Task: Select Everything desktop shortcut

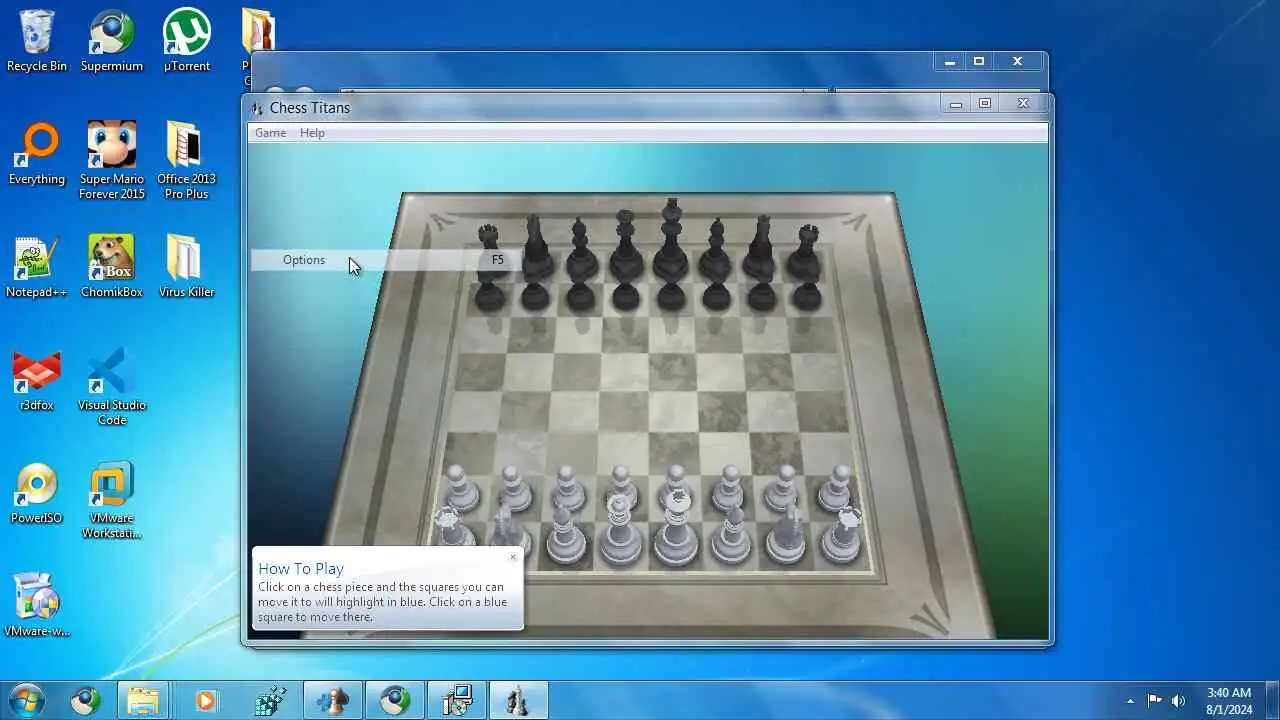Action: (x=37, y=154)
